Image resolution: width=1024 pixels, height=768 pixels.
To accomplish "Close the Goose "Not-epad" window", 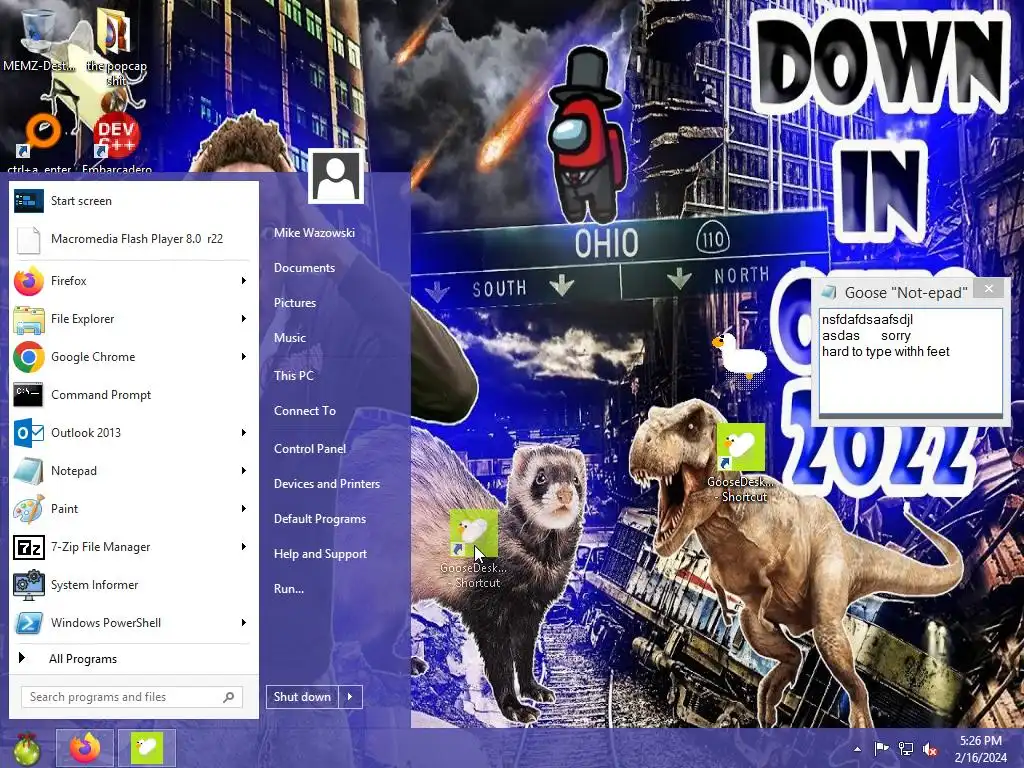I will (989, 289).
